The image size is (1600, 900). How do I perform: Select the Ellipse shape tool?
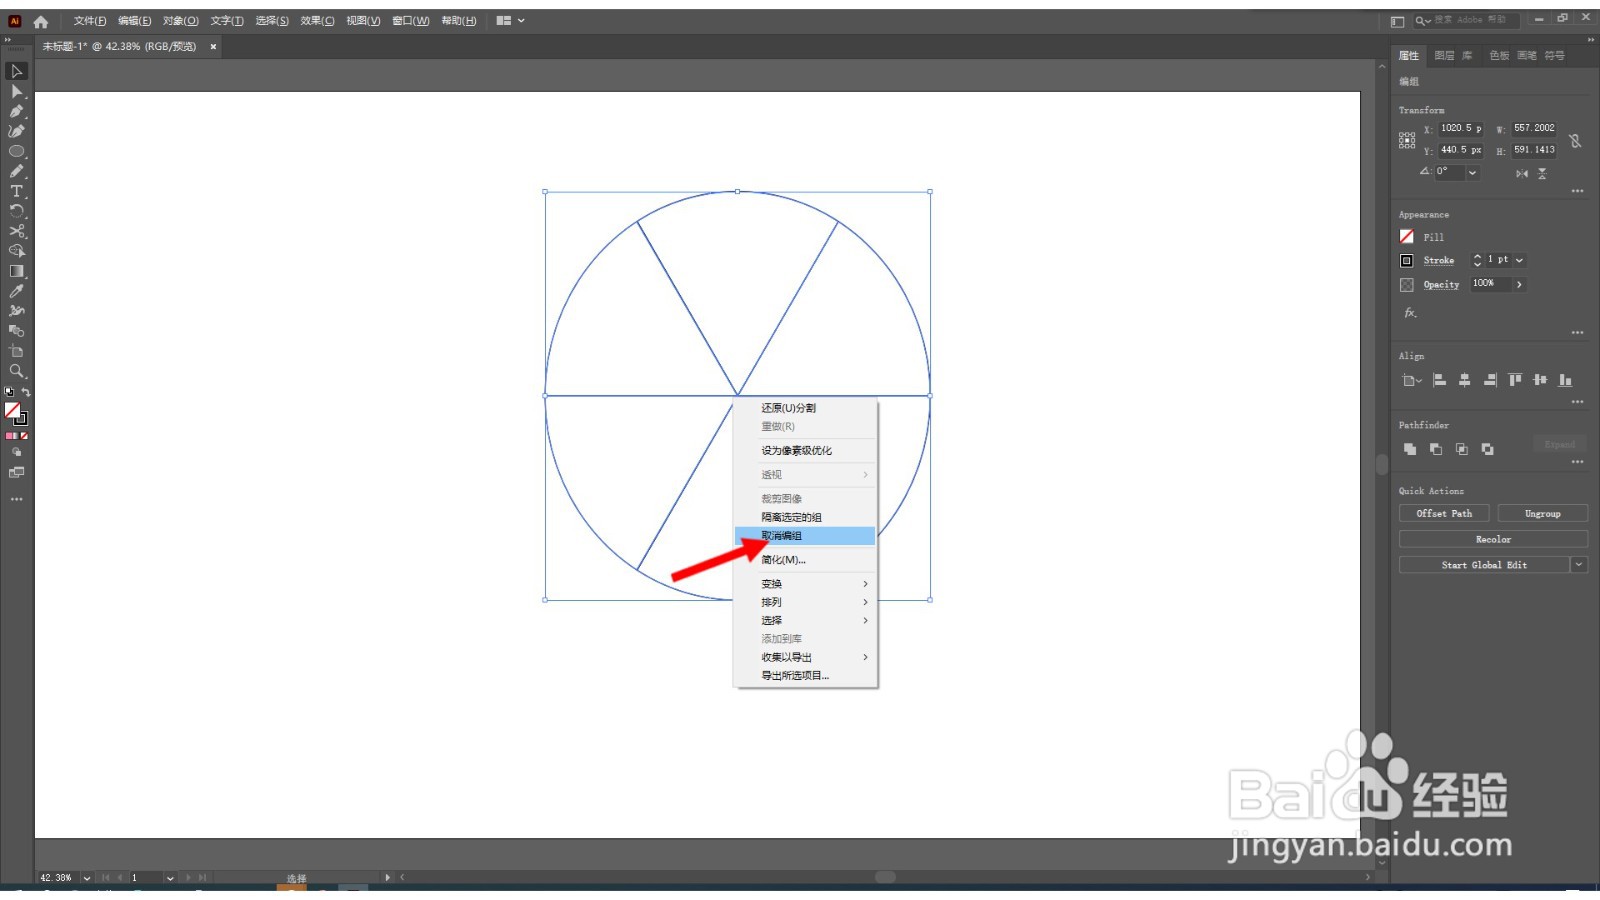tap(16, 151)
